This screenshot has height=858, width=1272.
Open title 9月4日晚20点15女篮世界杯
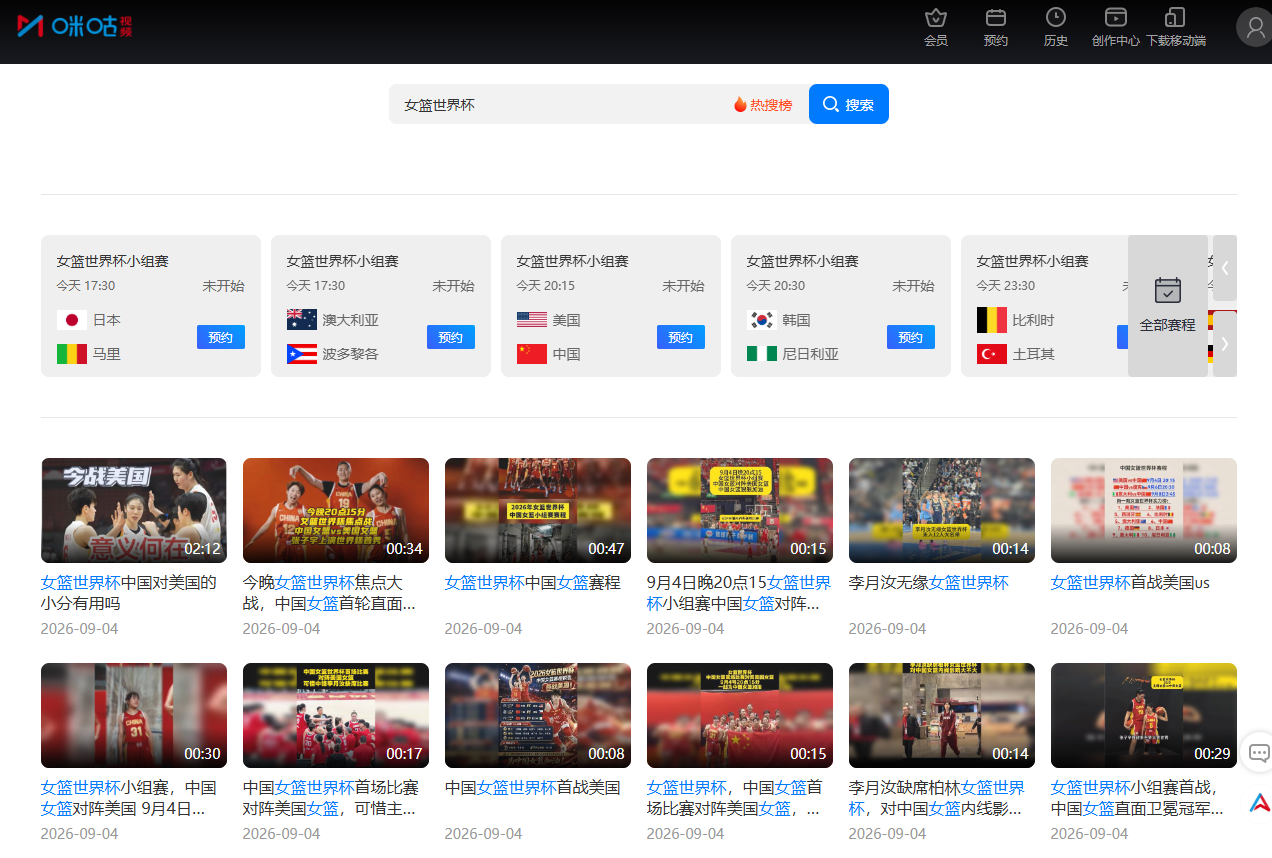[x=739, y=593]
